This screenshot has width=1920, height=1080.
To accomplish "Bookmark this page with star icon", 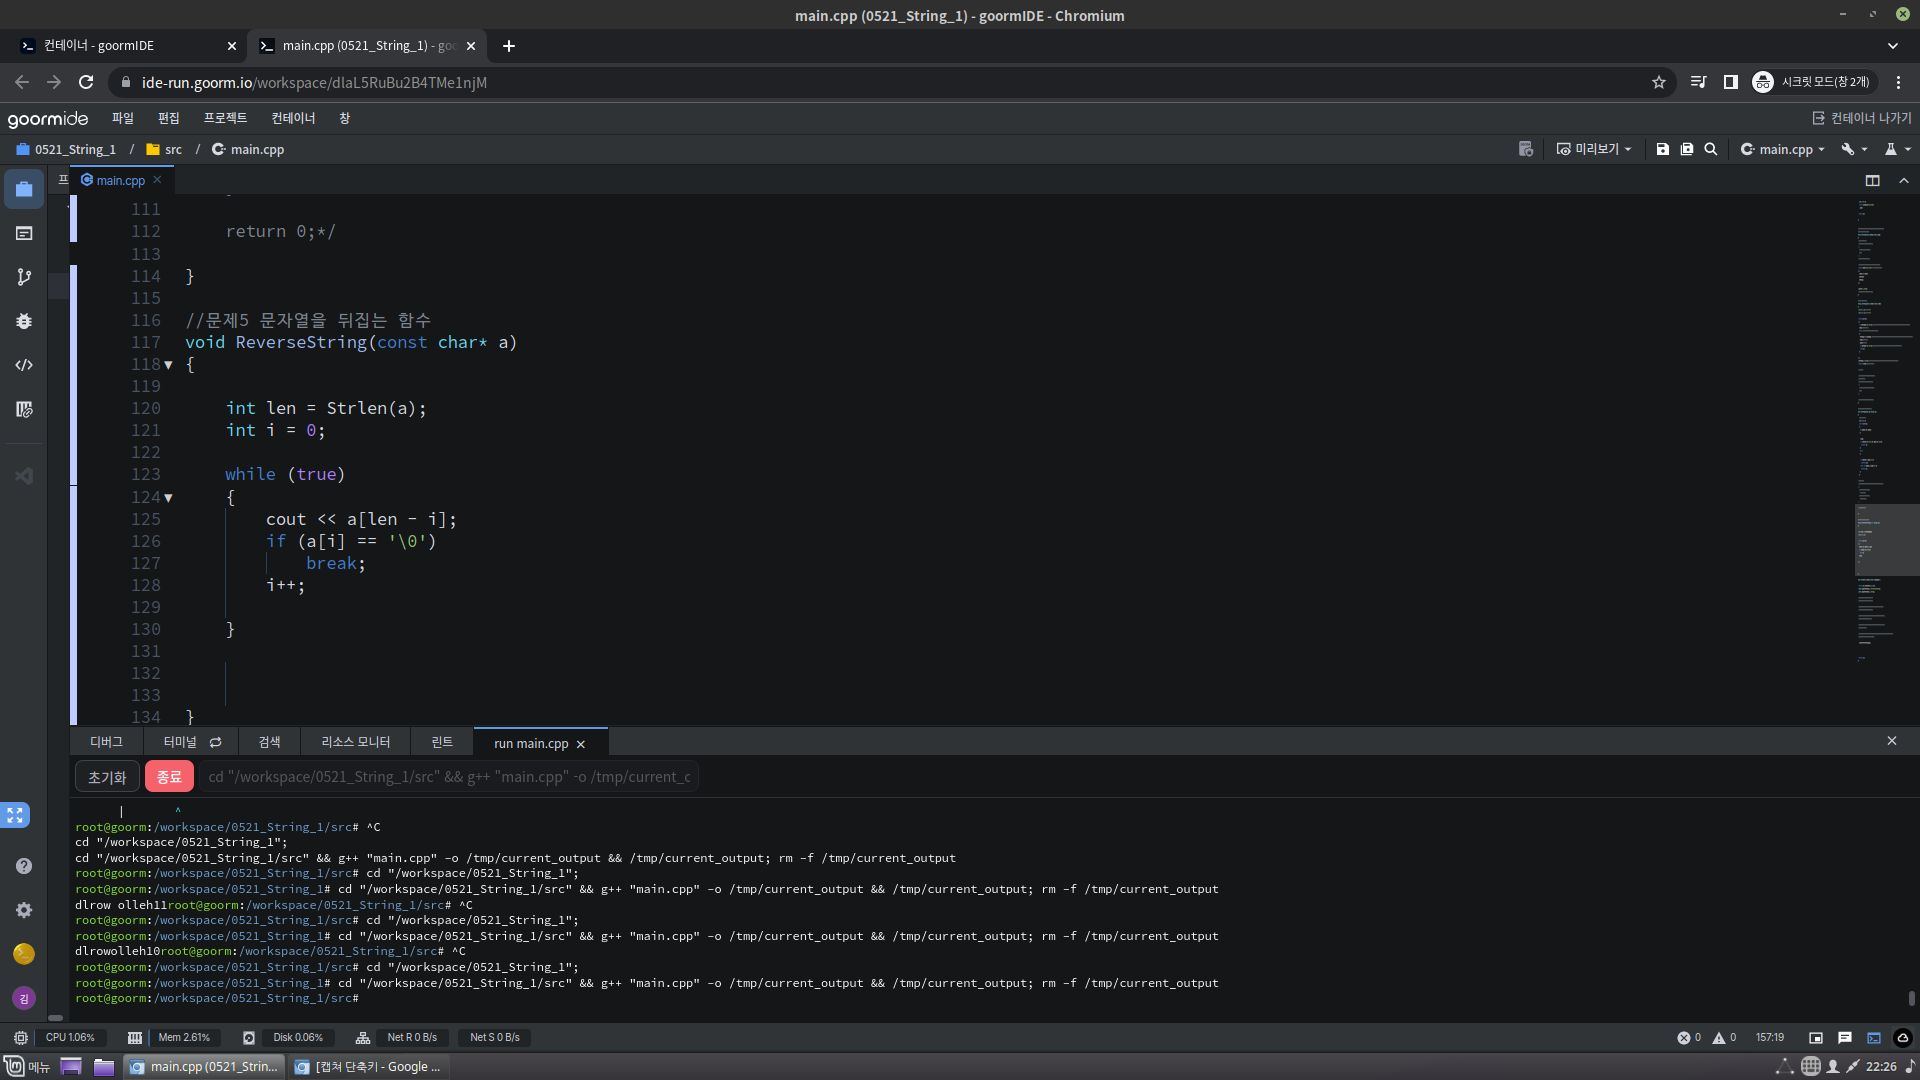I will pos(1659,82).
